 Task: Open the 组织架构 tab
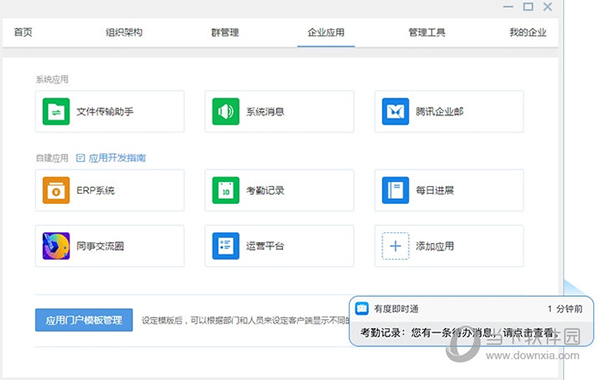(124, 32)
